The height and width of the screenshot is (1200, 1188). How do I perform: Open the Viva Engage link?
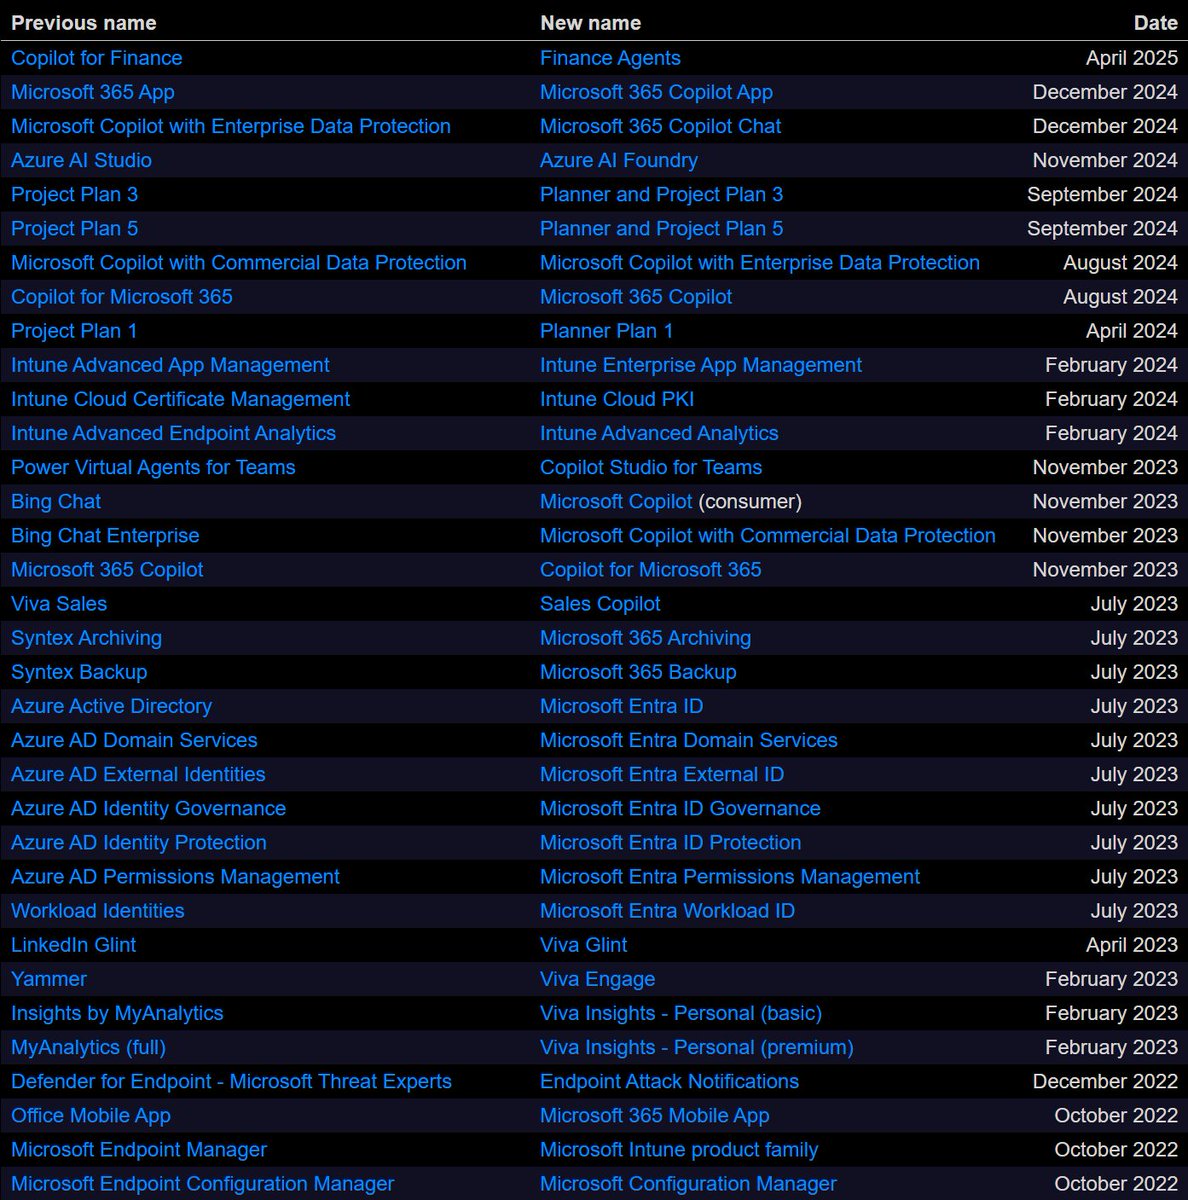coord(598,978)
